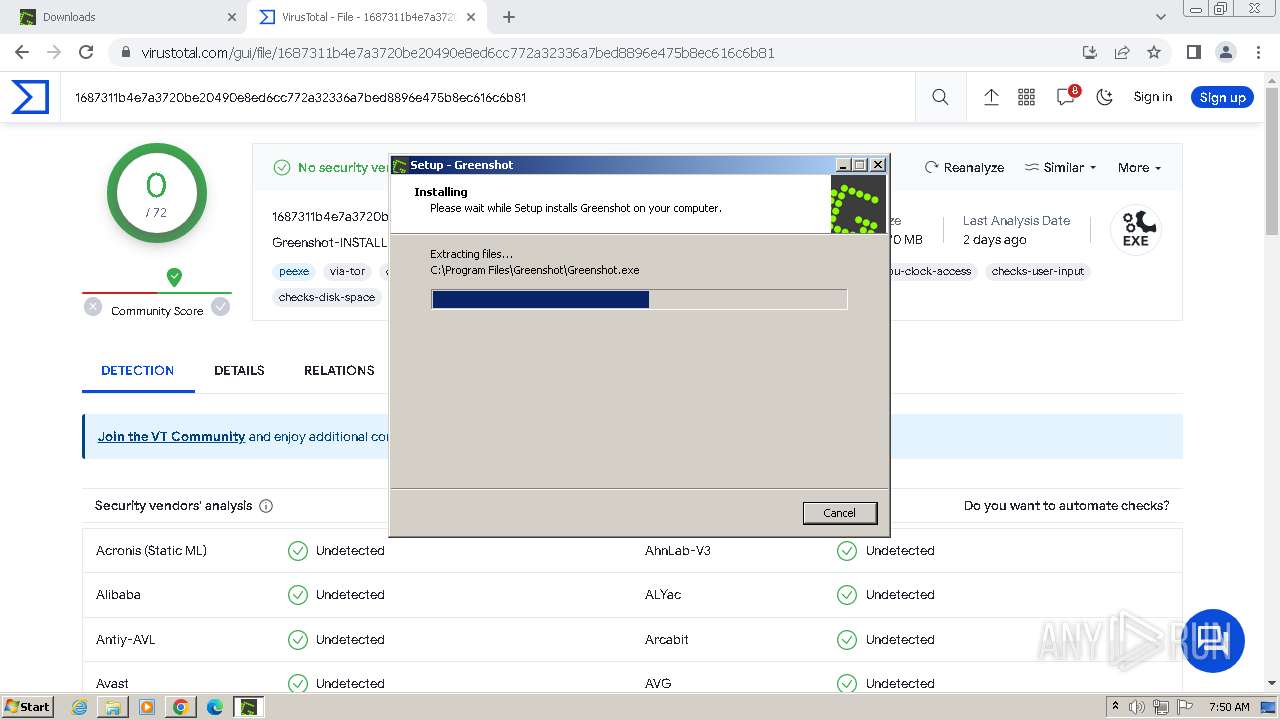Open the DETECTION tab
The image size is (1280, 720).
(138, 371)
